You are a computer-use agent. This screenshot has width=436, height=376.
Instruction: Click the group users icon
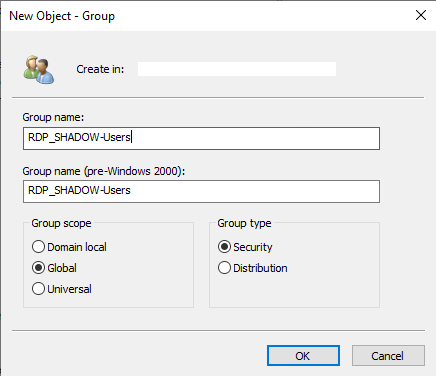pos(39,69)
